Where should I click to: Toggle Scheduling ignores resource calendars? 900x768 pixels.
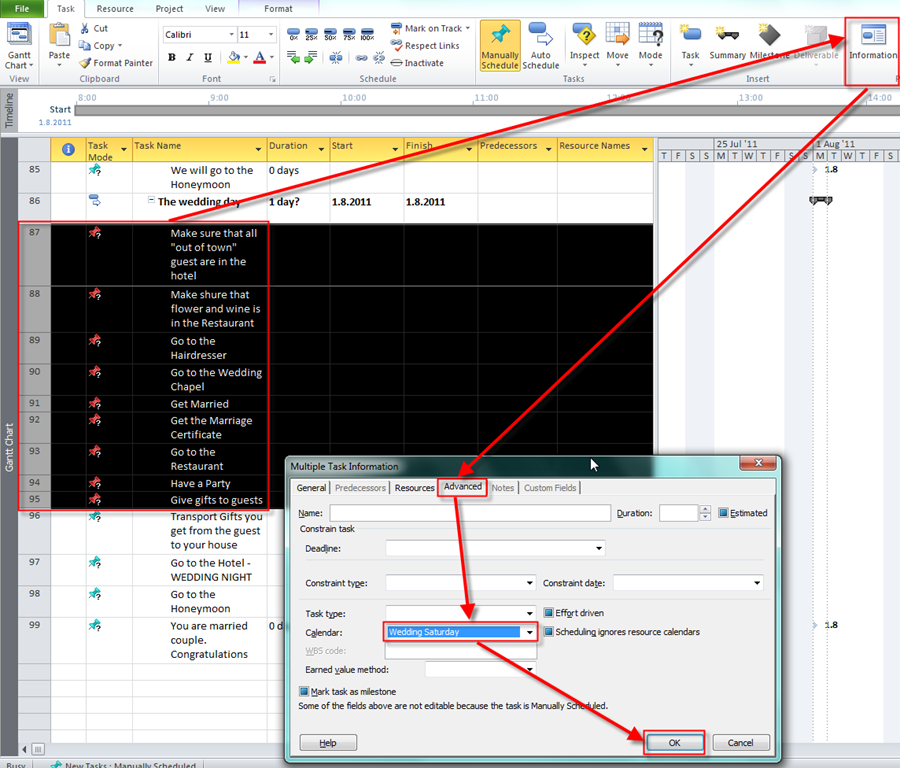[548, 632]
